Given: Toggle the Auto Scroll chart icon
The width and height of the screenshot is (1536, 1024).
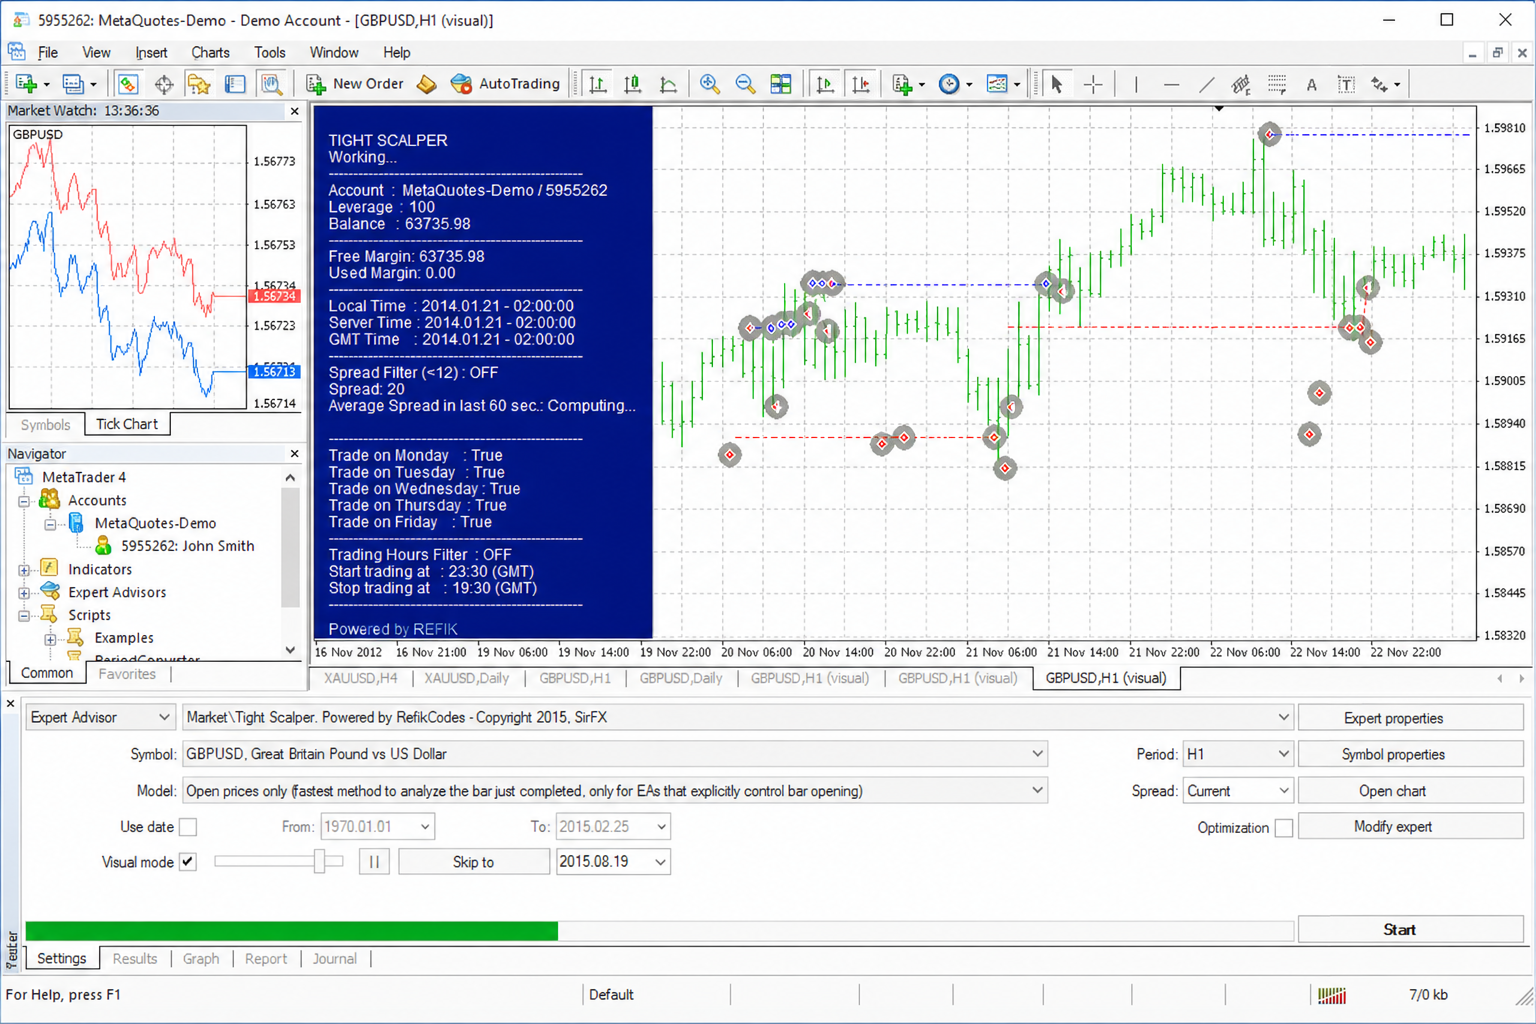Looking at the screenshot, I should [x=824, y=84].
